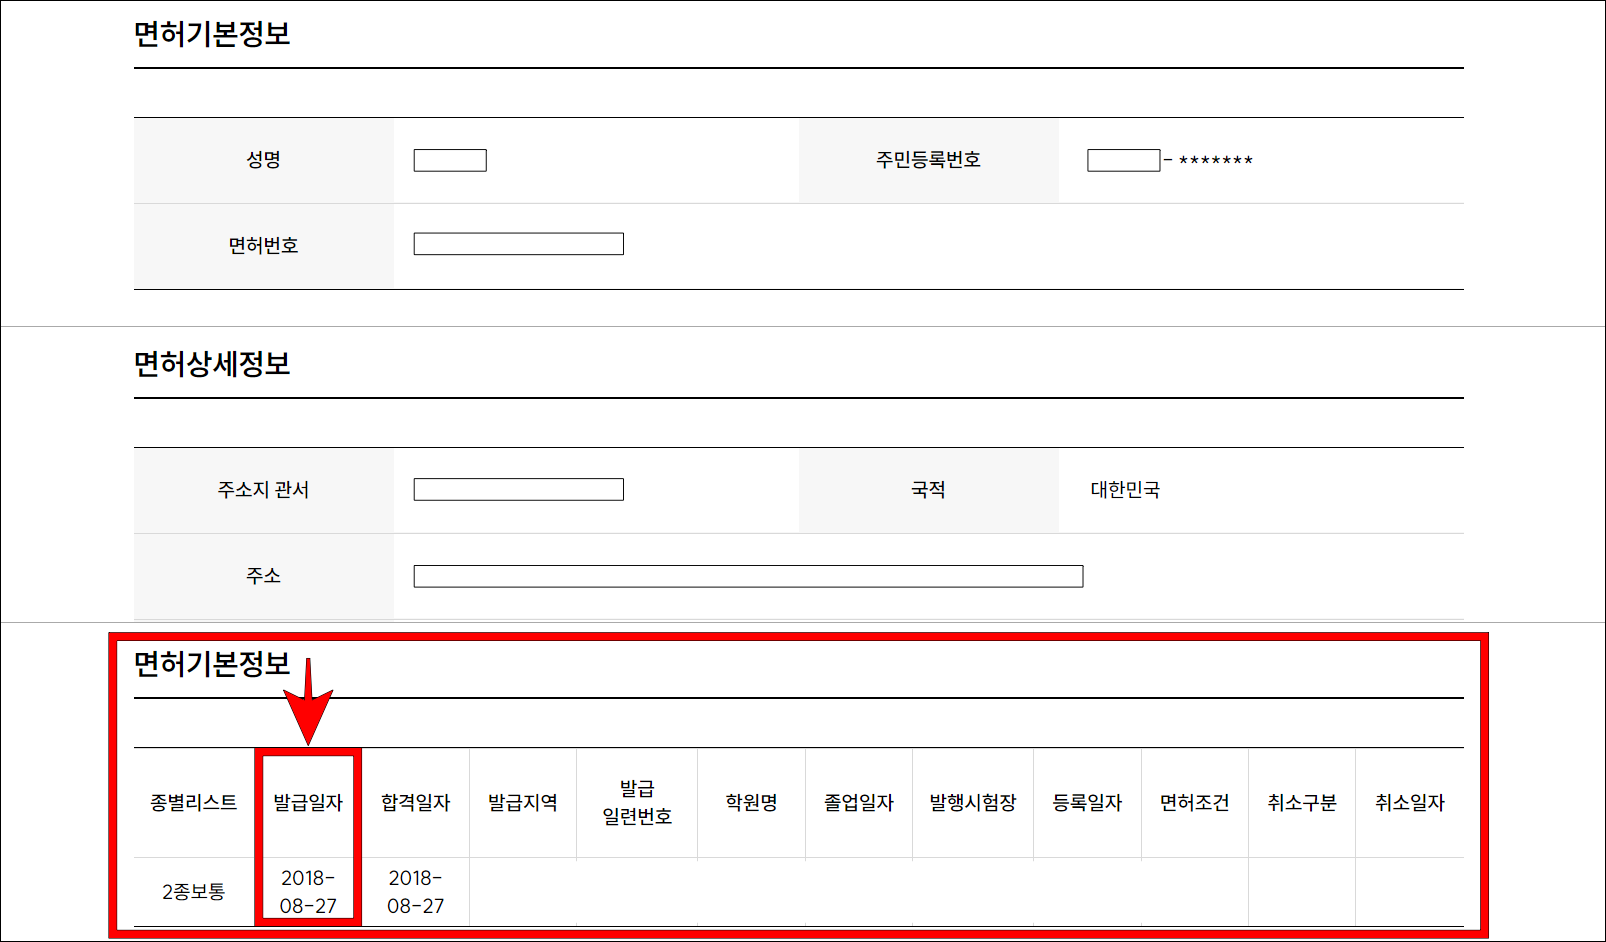Viewport: 1606px width, 942px height.
Task: Click the 면허조건 column header
Action: point(1195,802)
